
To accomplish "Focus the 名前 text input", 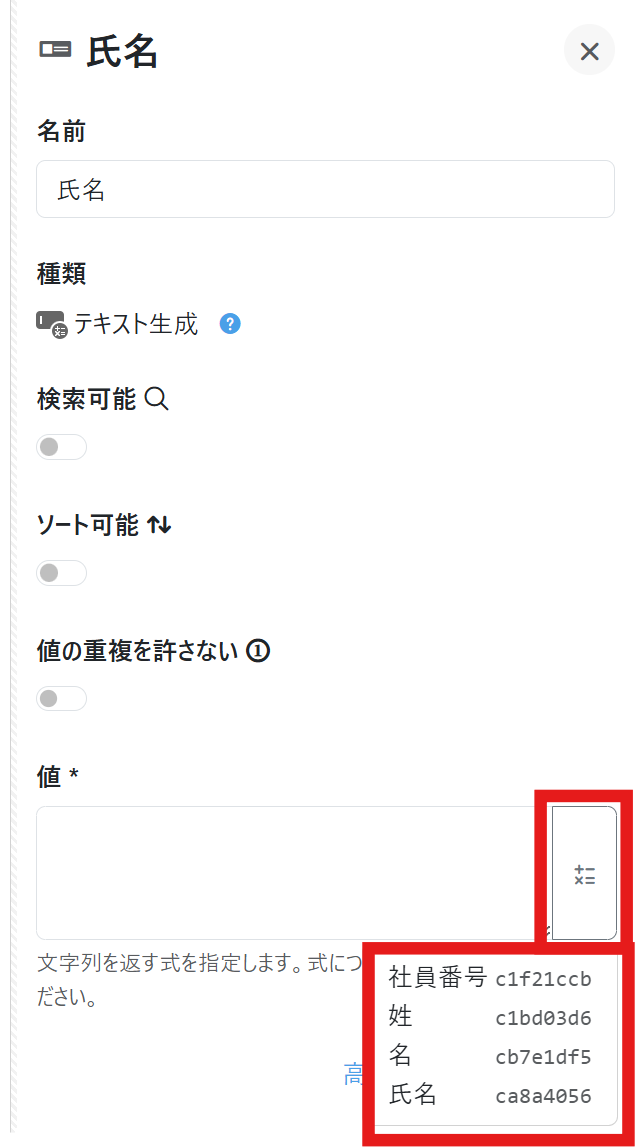I will pos(325,189).
